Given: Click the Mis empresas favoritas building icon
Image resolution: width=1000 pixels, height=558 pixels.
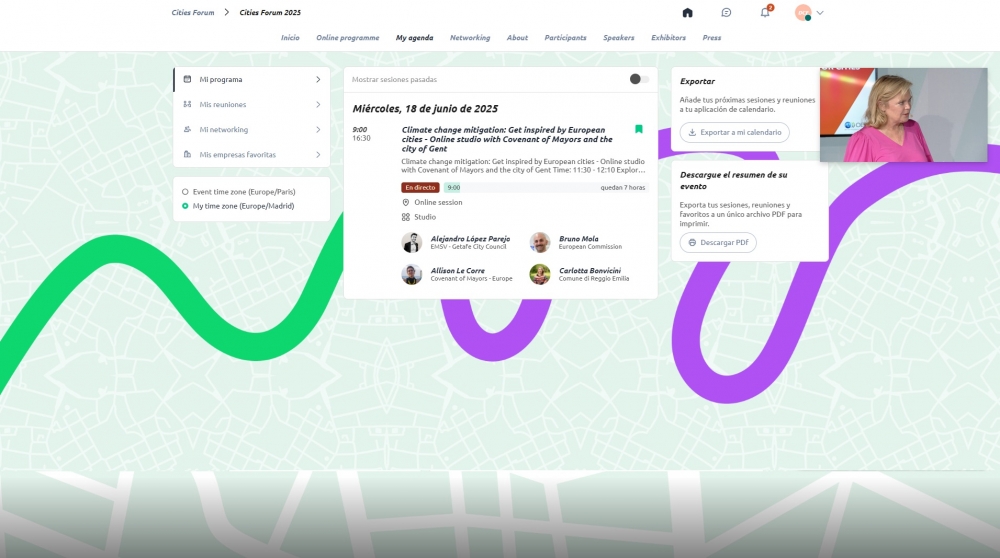Looking at the screenshot, I should click(187, 154).
